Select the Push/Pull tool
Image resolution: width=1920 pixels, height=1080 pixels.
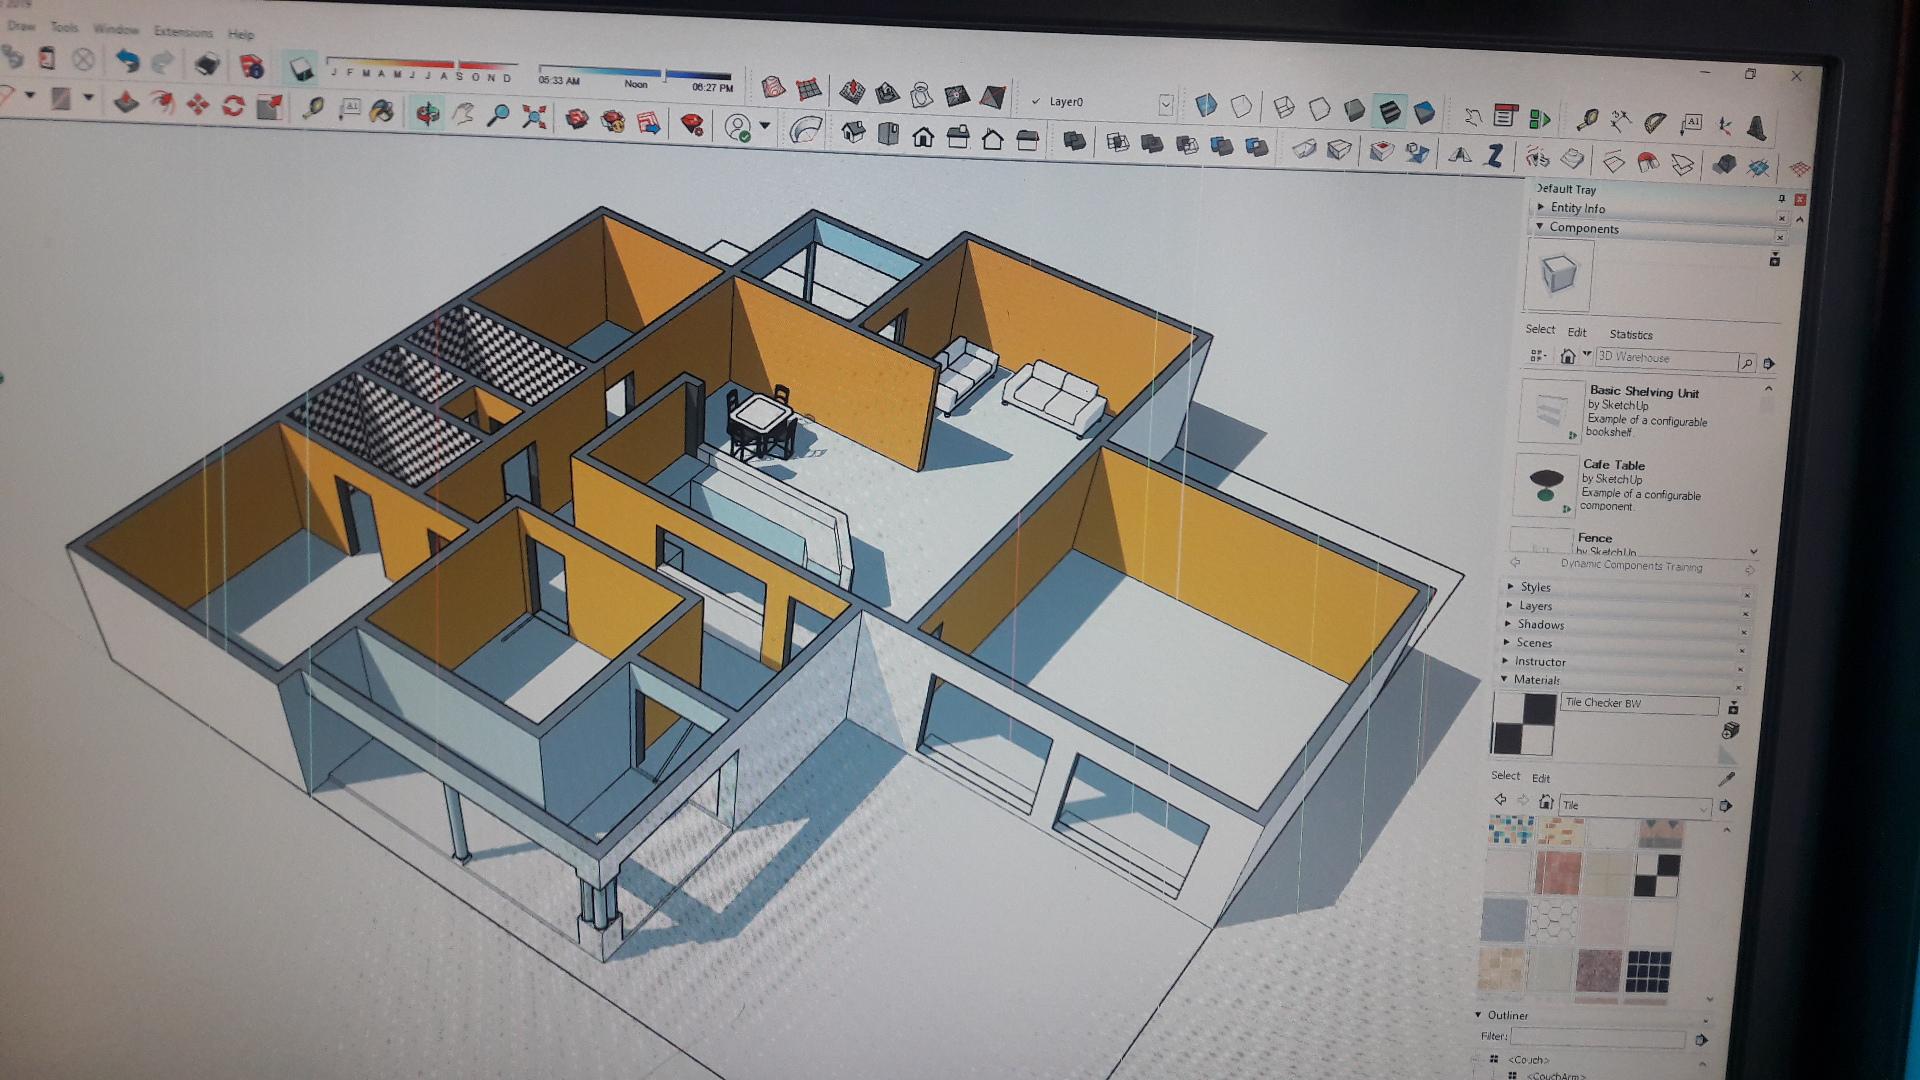point(126,102)
